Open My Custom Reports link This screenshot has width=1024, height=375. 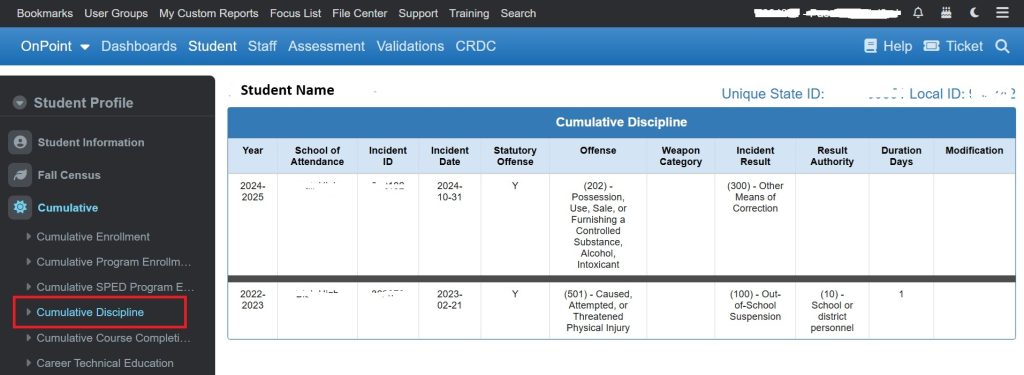209,13
